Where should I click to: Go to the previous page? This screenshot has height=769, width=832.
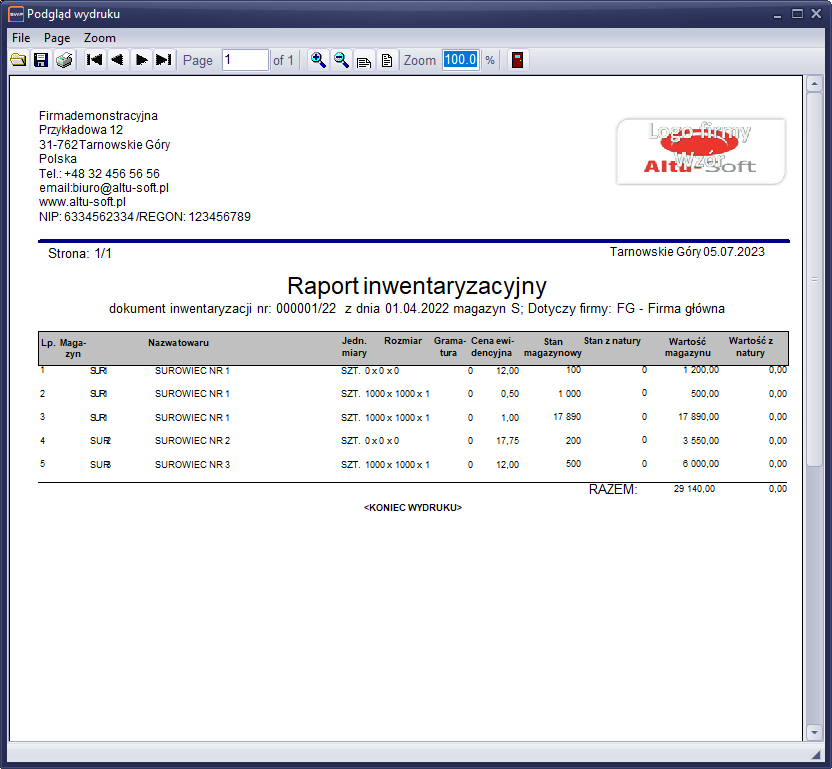117,60
